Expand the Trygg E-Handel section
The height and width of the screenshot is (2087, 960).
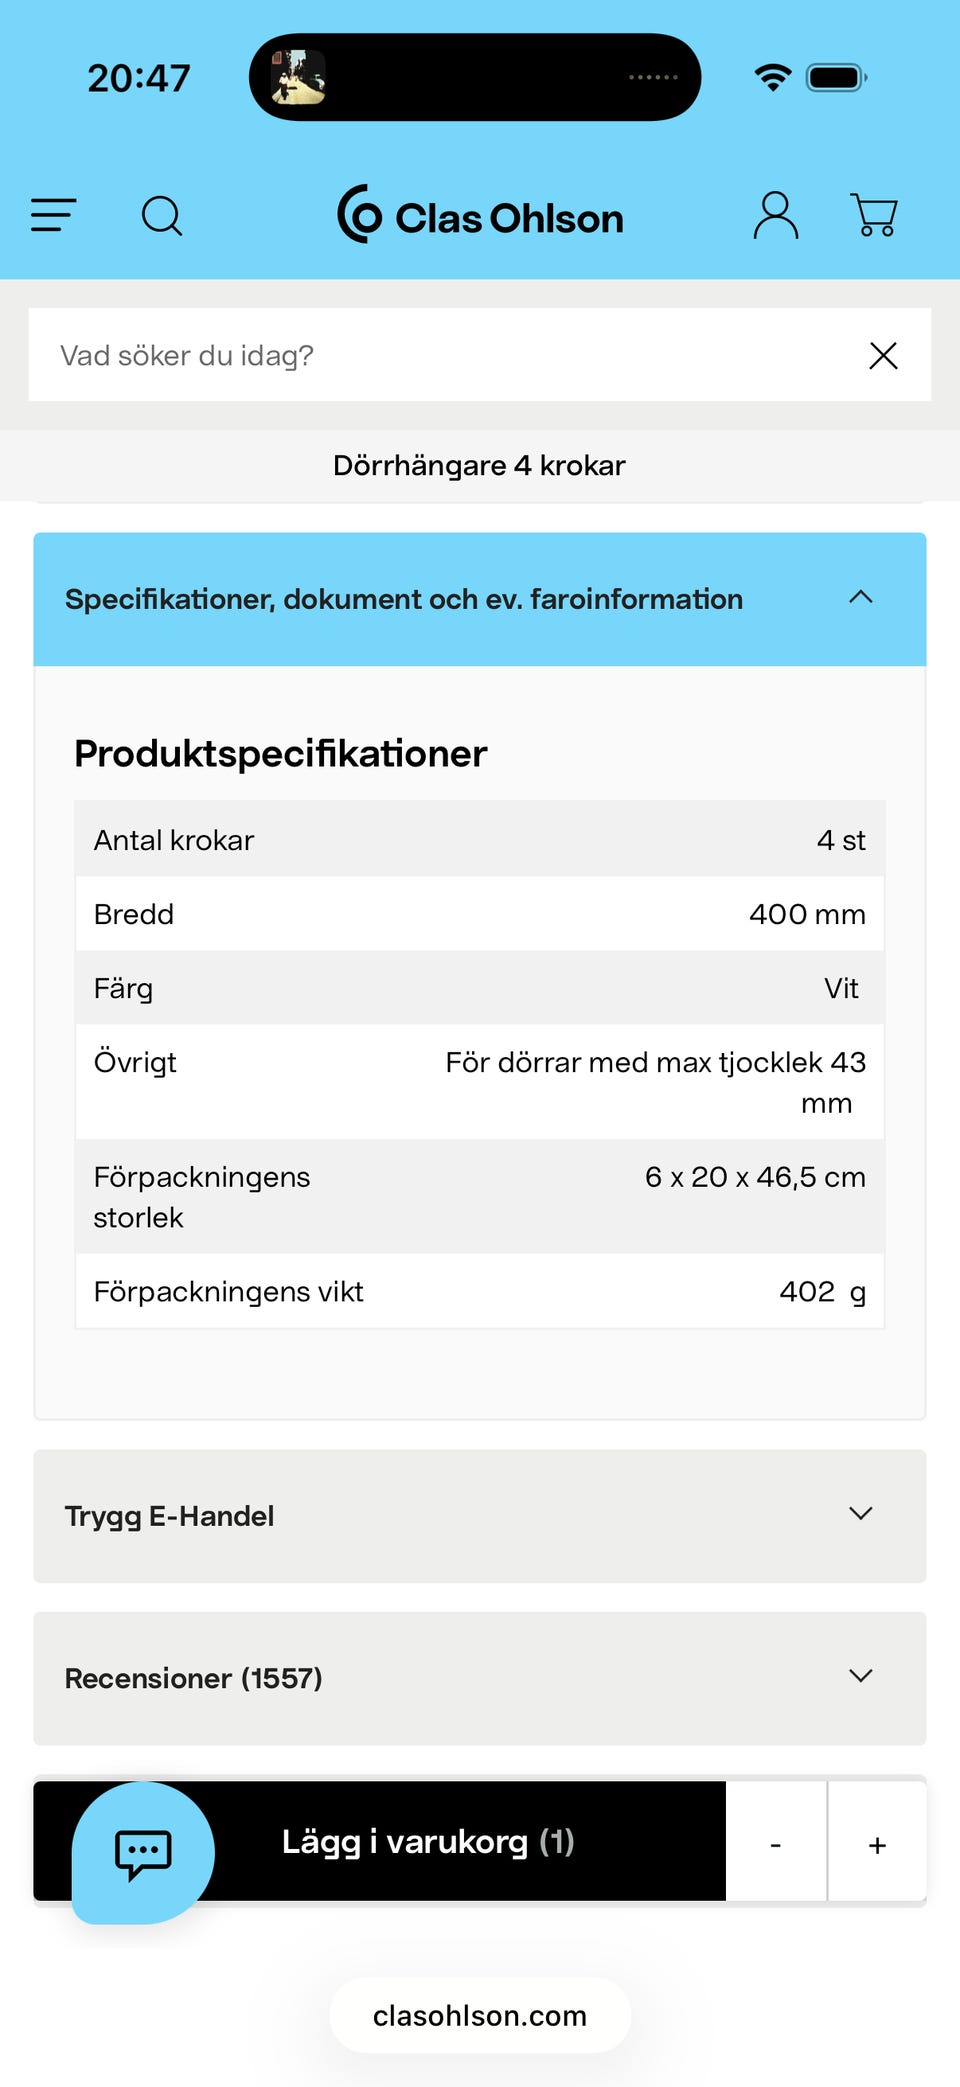click(x=480, y=1516)
